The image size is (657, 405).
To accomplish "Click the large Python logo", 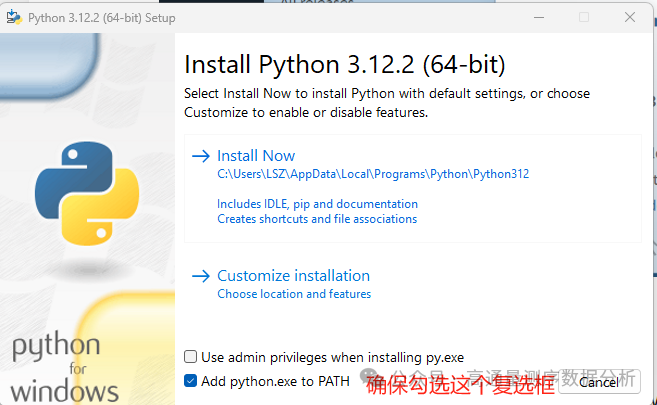I will [x=87, y=193].
